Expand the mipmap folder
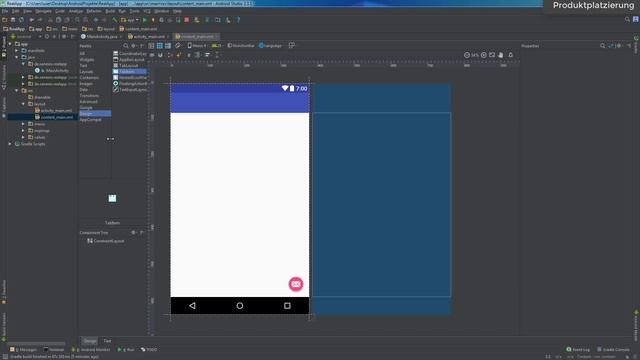Viewport: 640px width, 360px height. (x=23, y=131)
